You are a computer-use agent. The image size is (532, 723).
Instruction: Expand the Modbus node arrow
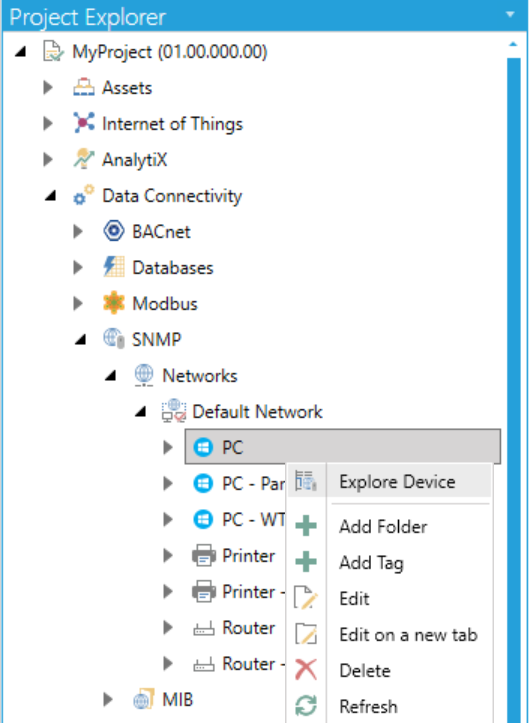tap(78, 303)
